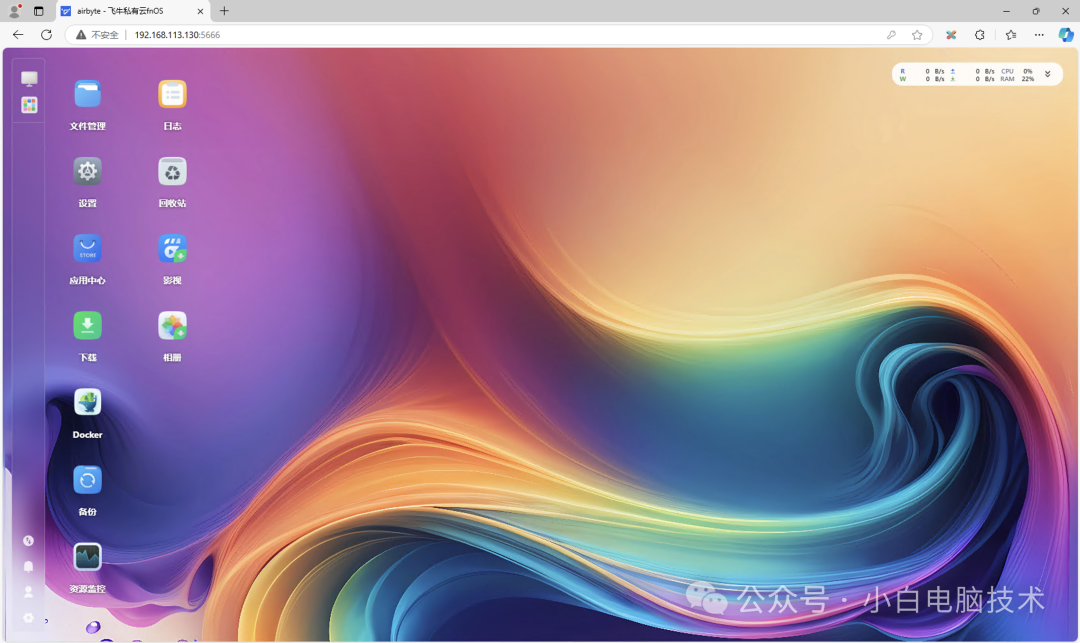Open saved passwords key icon
This screenshot has height=643, width=1080.
click(x=891, y=34)
